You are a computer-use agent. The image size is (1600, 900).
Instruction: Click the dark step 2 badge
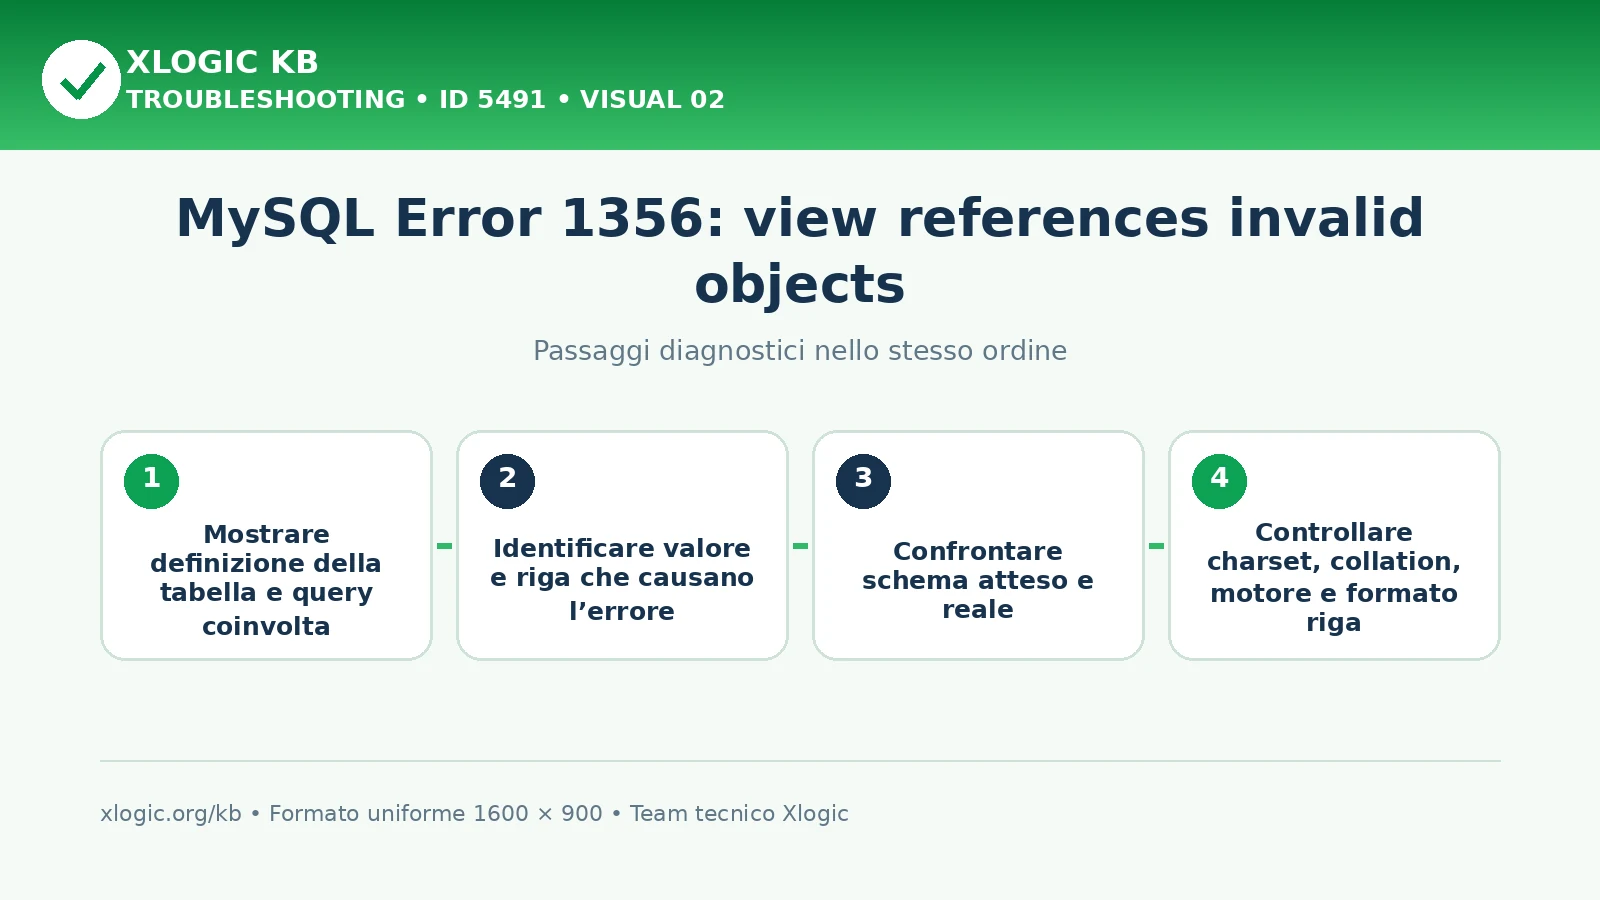coord(507,481)
